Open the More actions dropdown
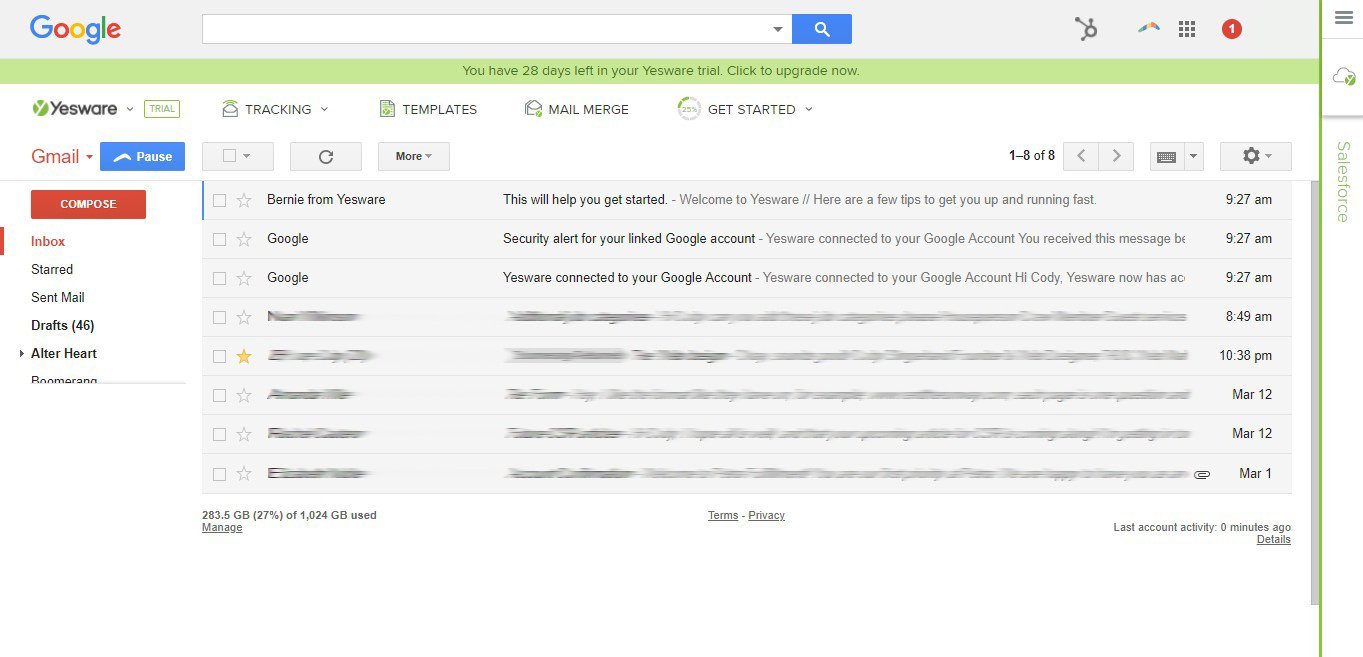The width and height of the screenshot is (1363, 657). coord(413,156)
